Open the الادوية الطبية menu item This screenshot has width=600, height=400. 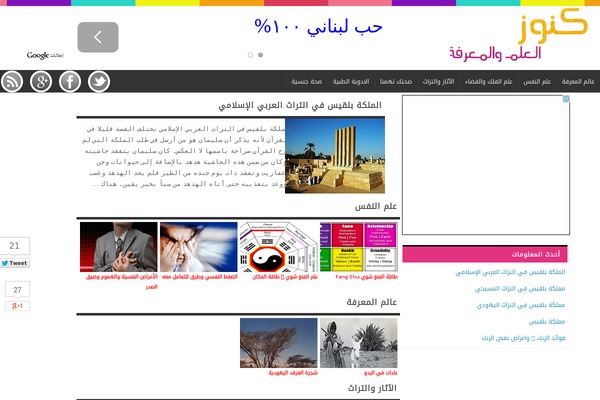coord(351,82)
